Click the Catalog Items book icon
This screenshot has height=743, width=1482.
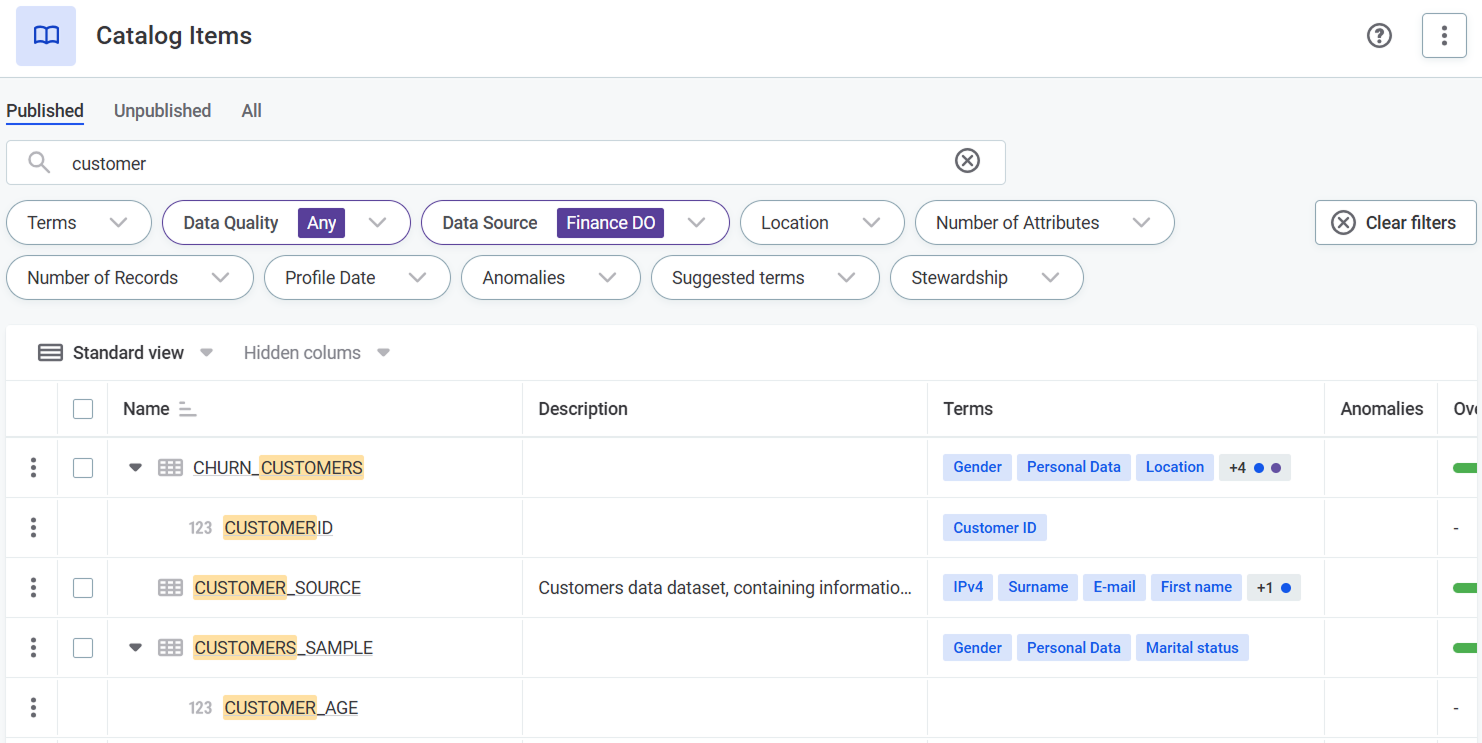click(x=46, y=36)
